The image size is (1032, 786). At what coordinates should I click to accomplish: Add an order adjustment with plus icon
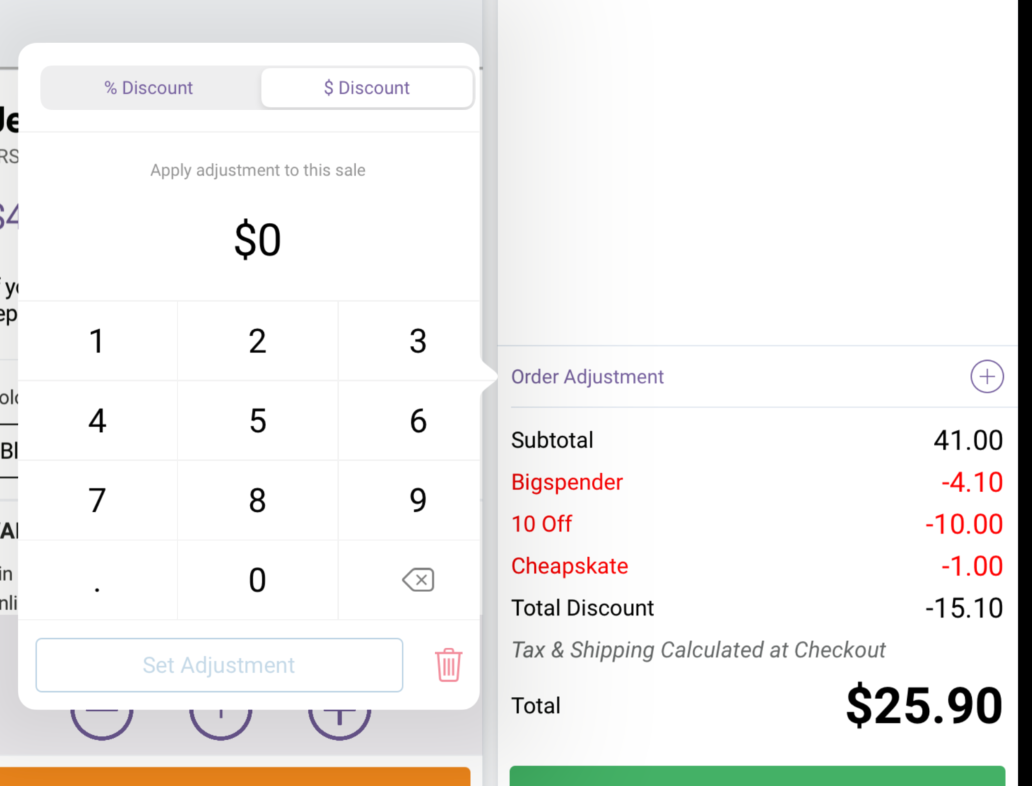coord(987,377)
